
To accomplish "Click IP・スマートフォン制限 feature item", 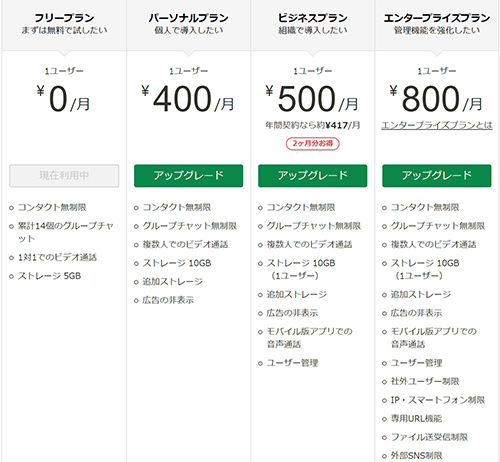I will (437, 400).
